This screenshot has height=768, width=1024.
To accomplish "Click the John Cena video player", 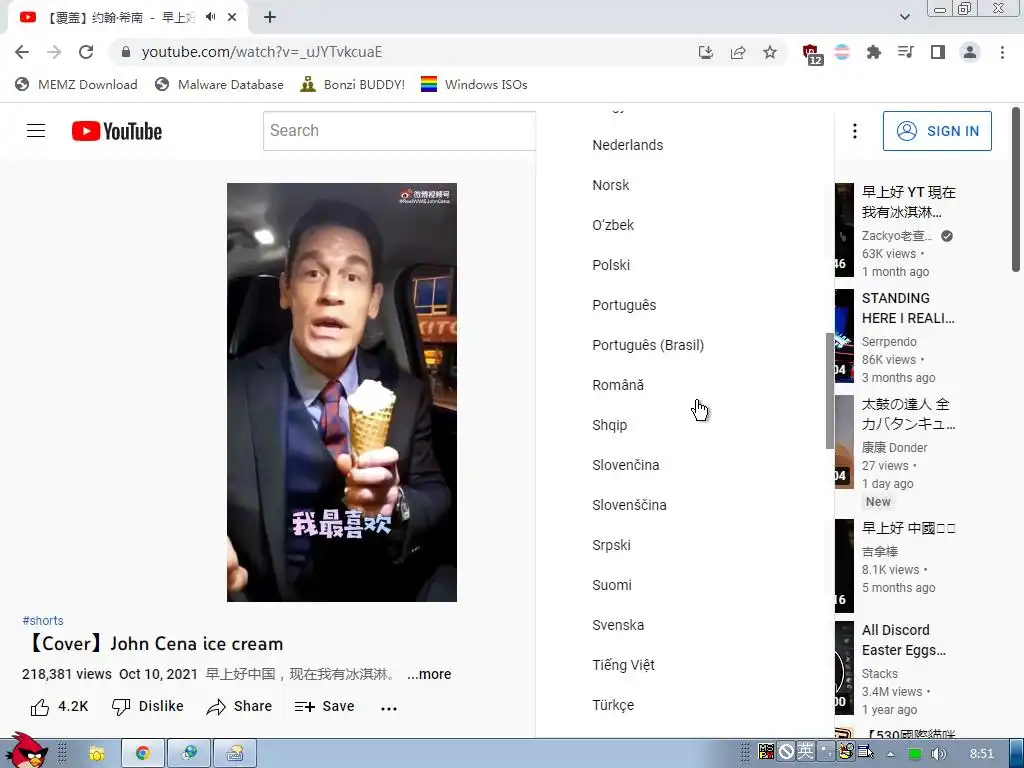I will point(342,392).
